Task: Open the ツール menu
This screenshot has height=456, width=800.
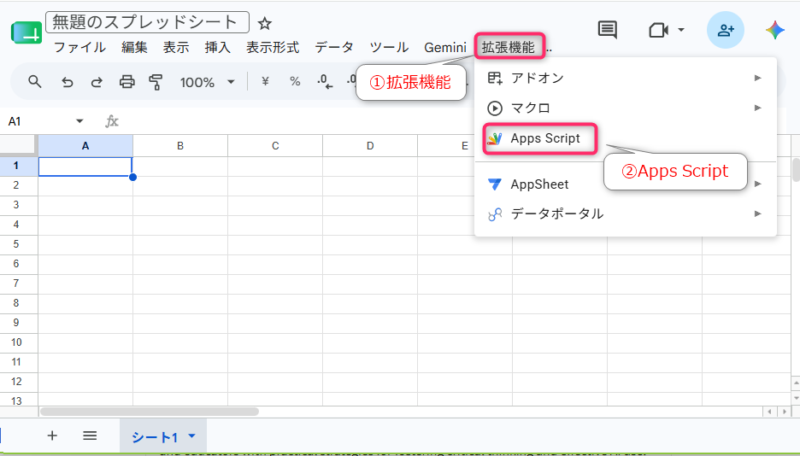Action: tap(389, 47)
